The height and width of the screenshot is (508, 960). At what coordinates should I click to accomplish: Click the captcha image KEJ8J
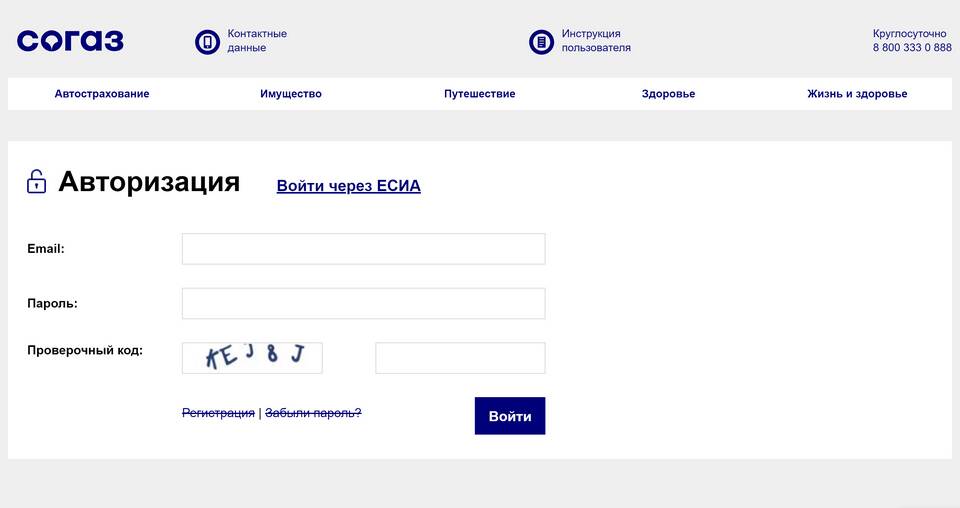[252, 358]
